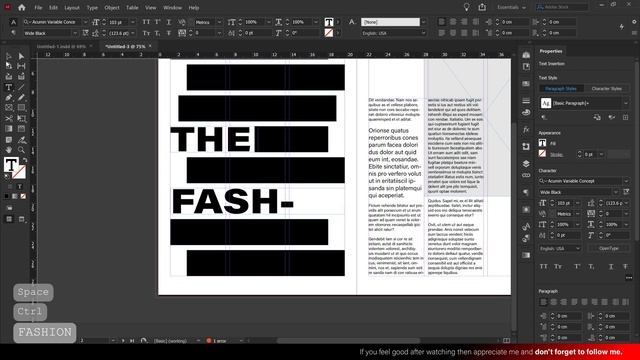The width and height of the screenshot is (640, 360).
Task: Open the Essentials workspace dropdown
Action: (511, 7)
